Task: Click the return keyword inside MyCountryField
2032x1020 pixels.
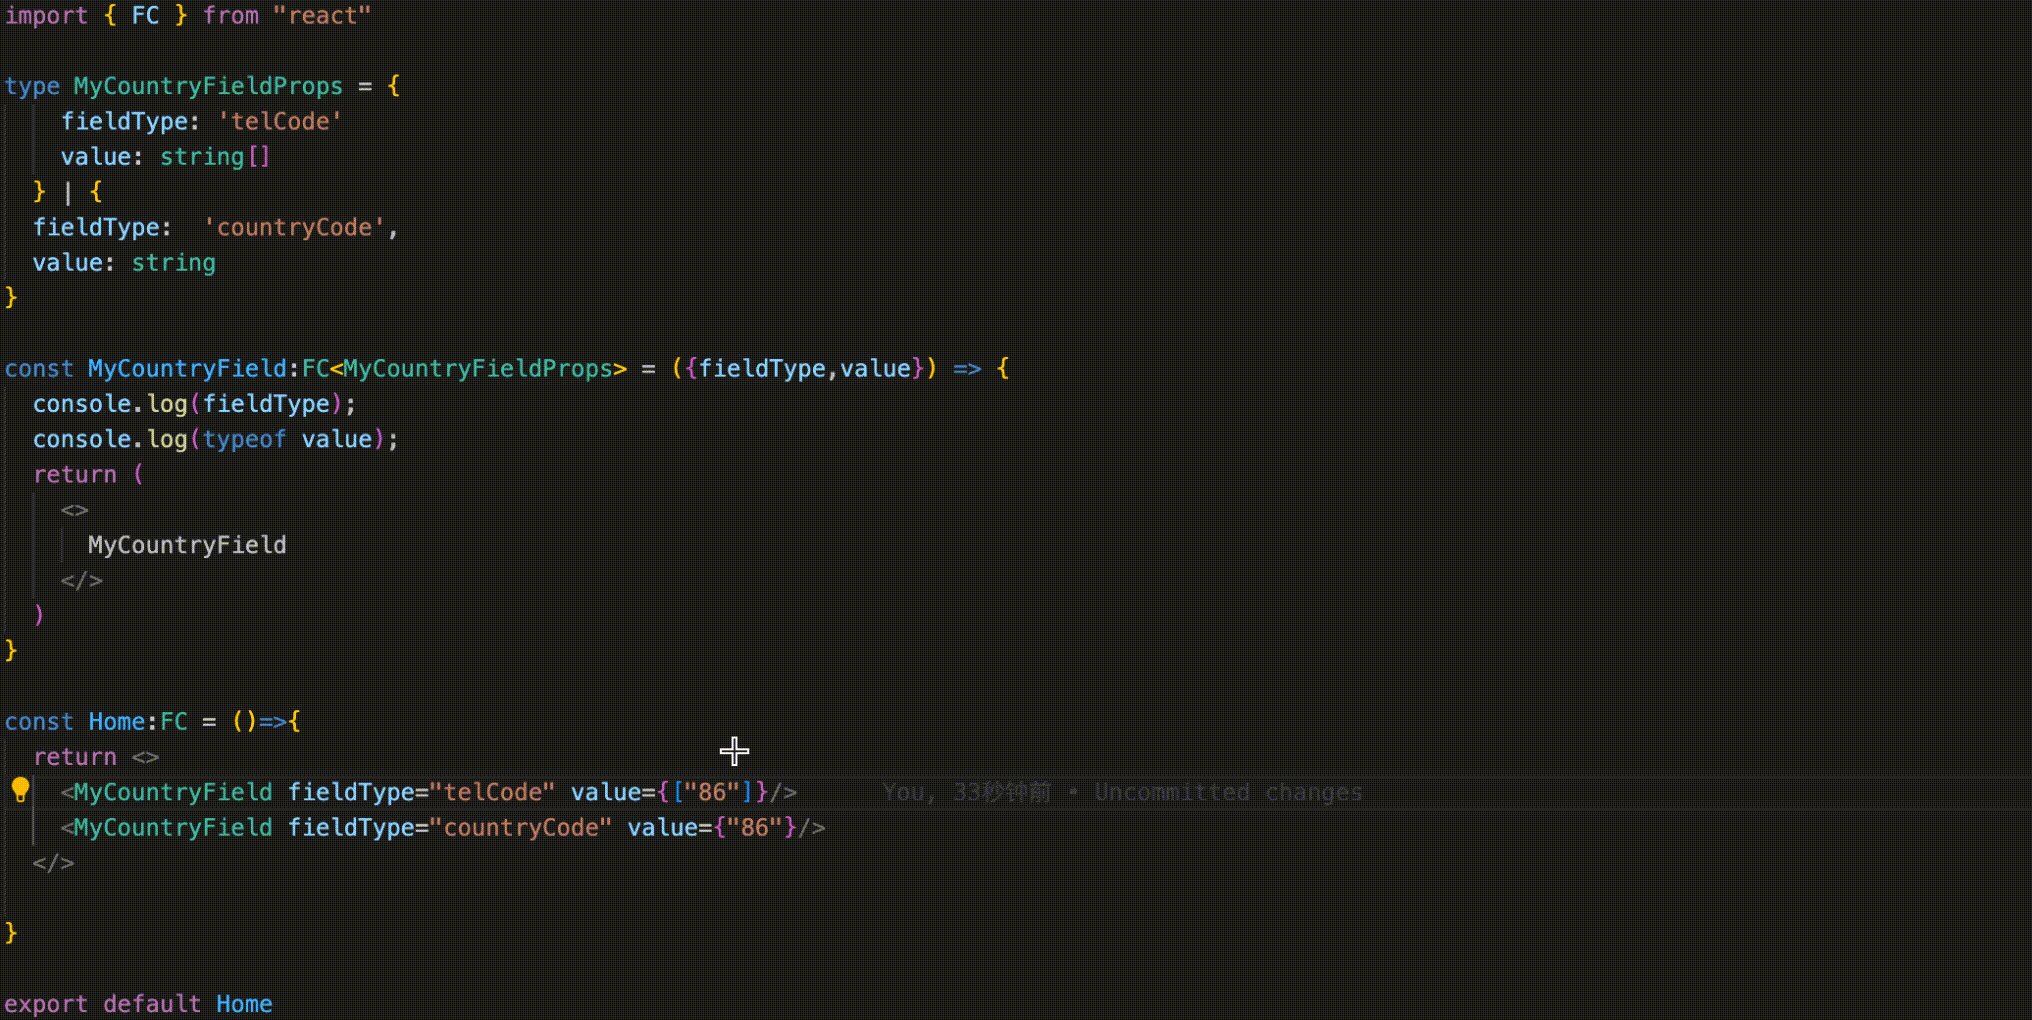Action: point(75,475)
